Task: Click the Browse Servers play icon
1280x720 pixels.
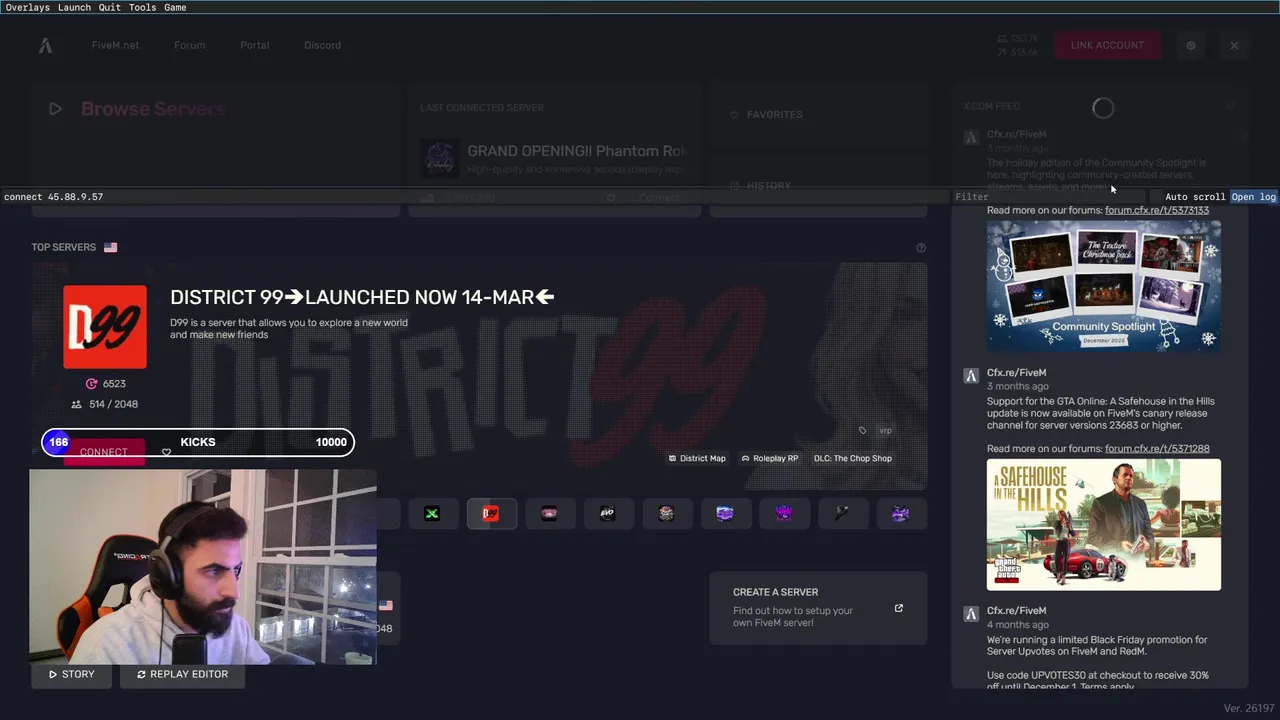Action: [x=55, y=109]
